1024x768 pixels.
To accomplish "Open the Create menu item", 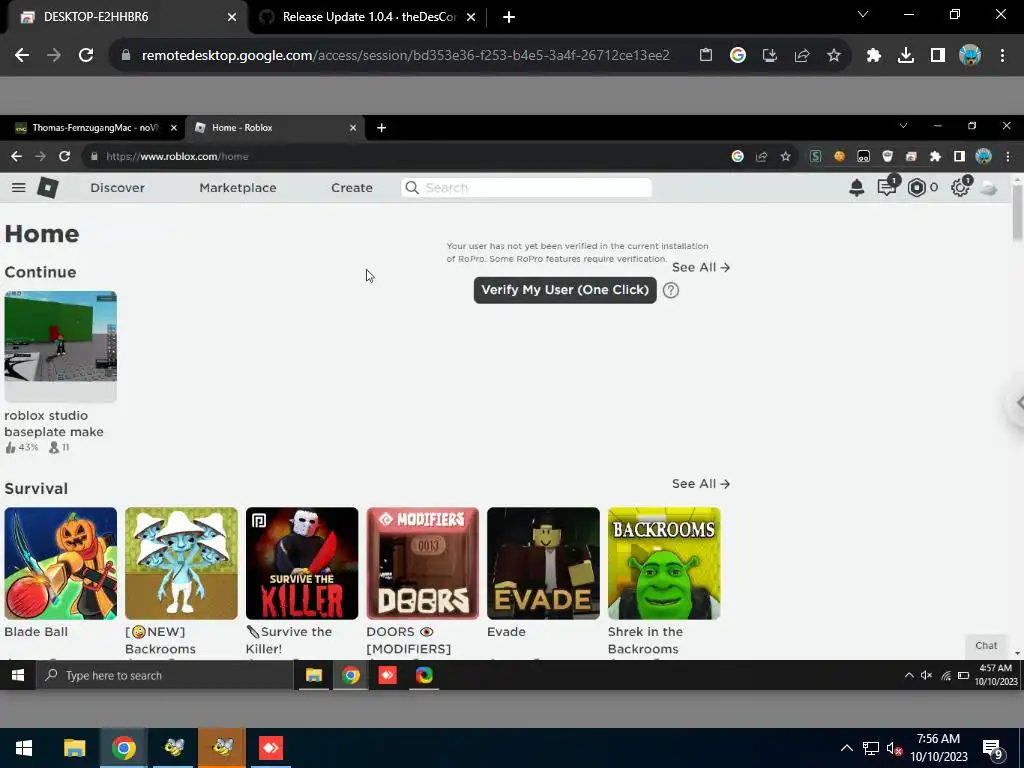I will [x=352, y=188].
